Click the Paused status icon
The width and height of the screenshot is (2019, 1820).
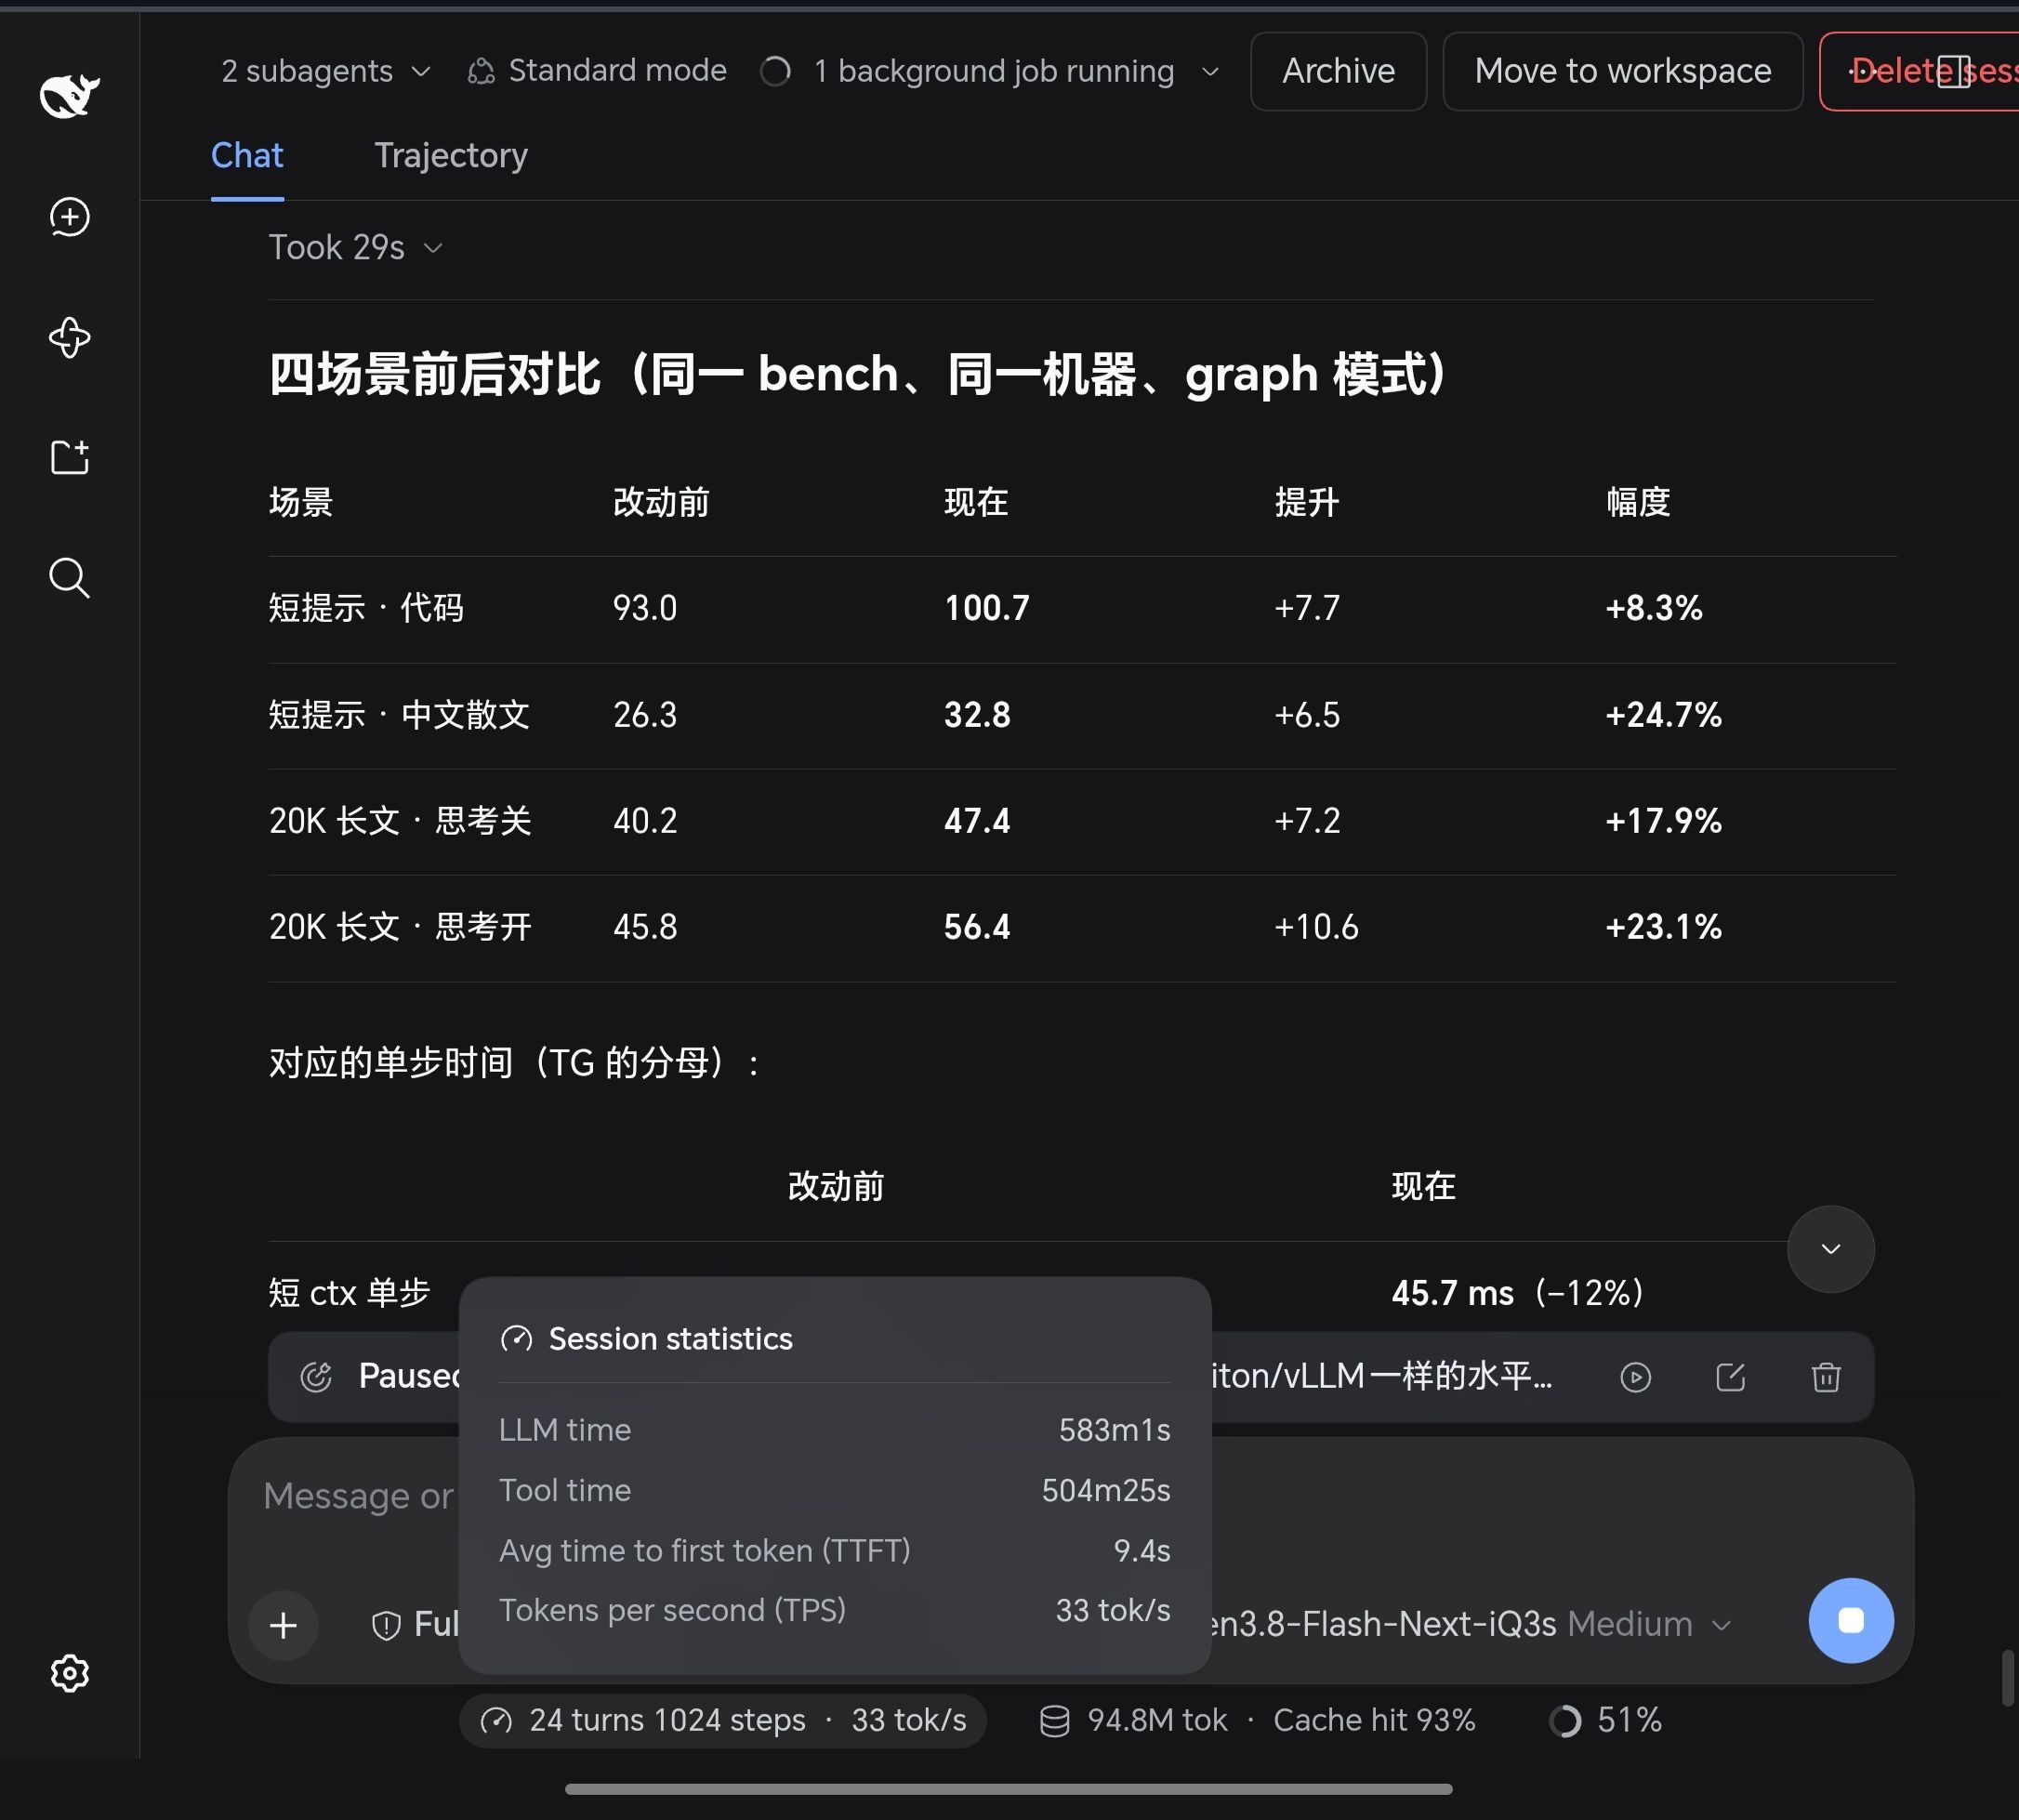click(316, 1377)
